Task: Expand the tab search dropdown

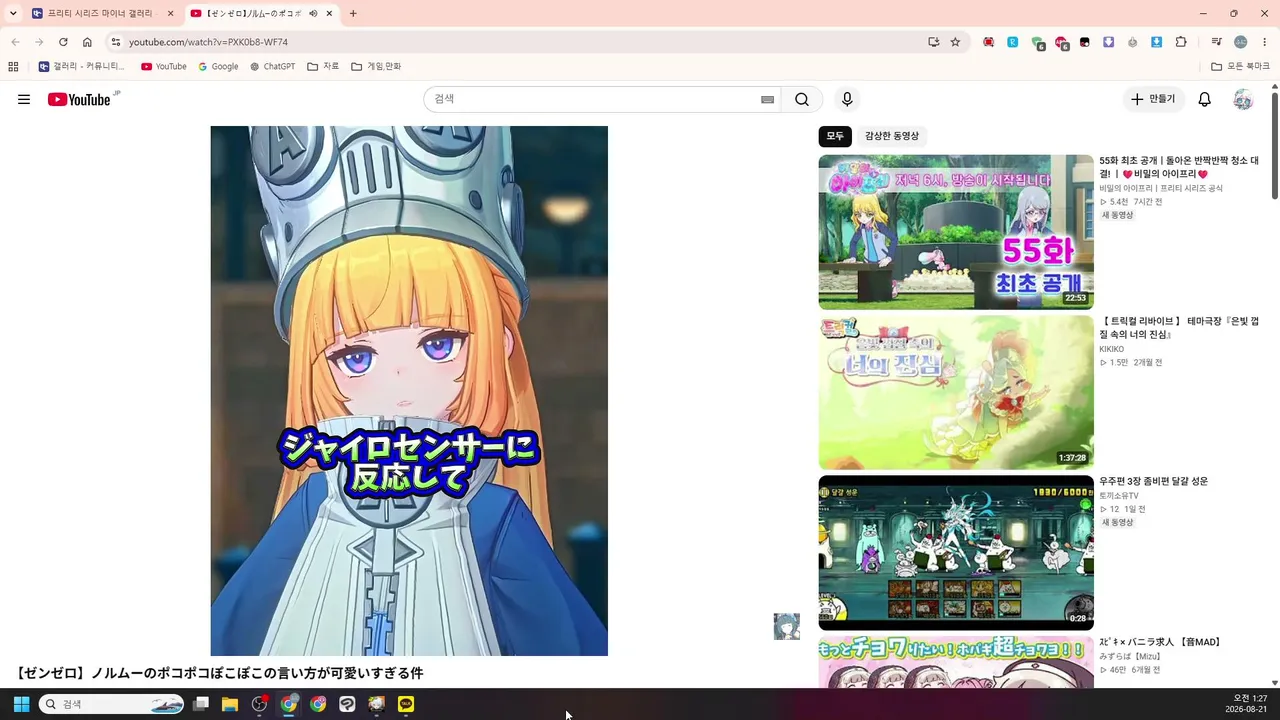Action: [13, 14]
